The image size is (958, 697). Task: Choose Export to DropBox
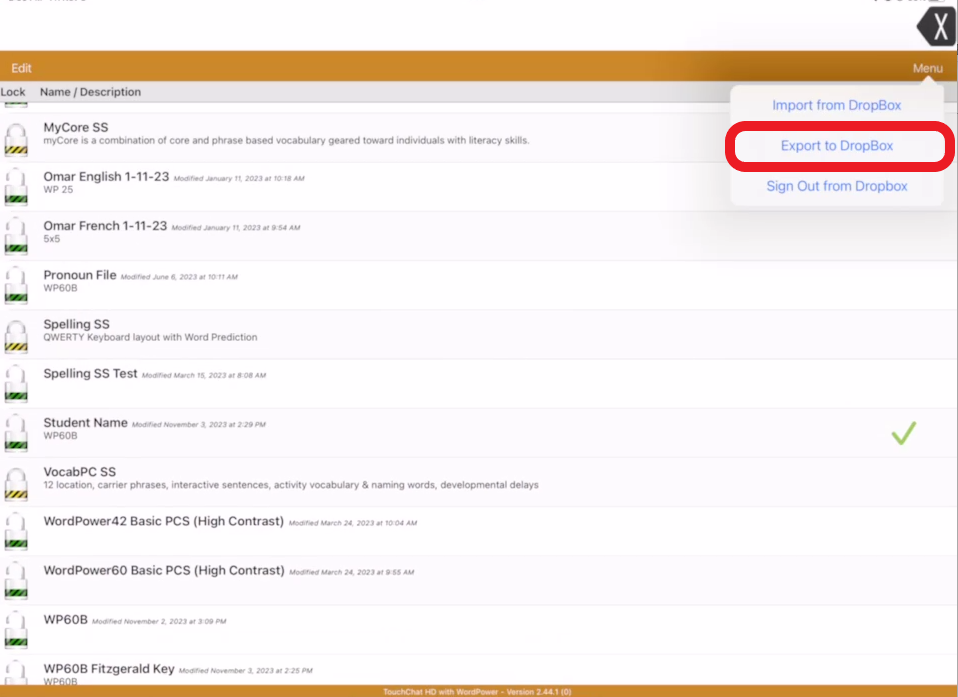[x=836, y=145]
